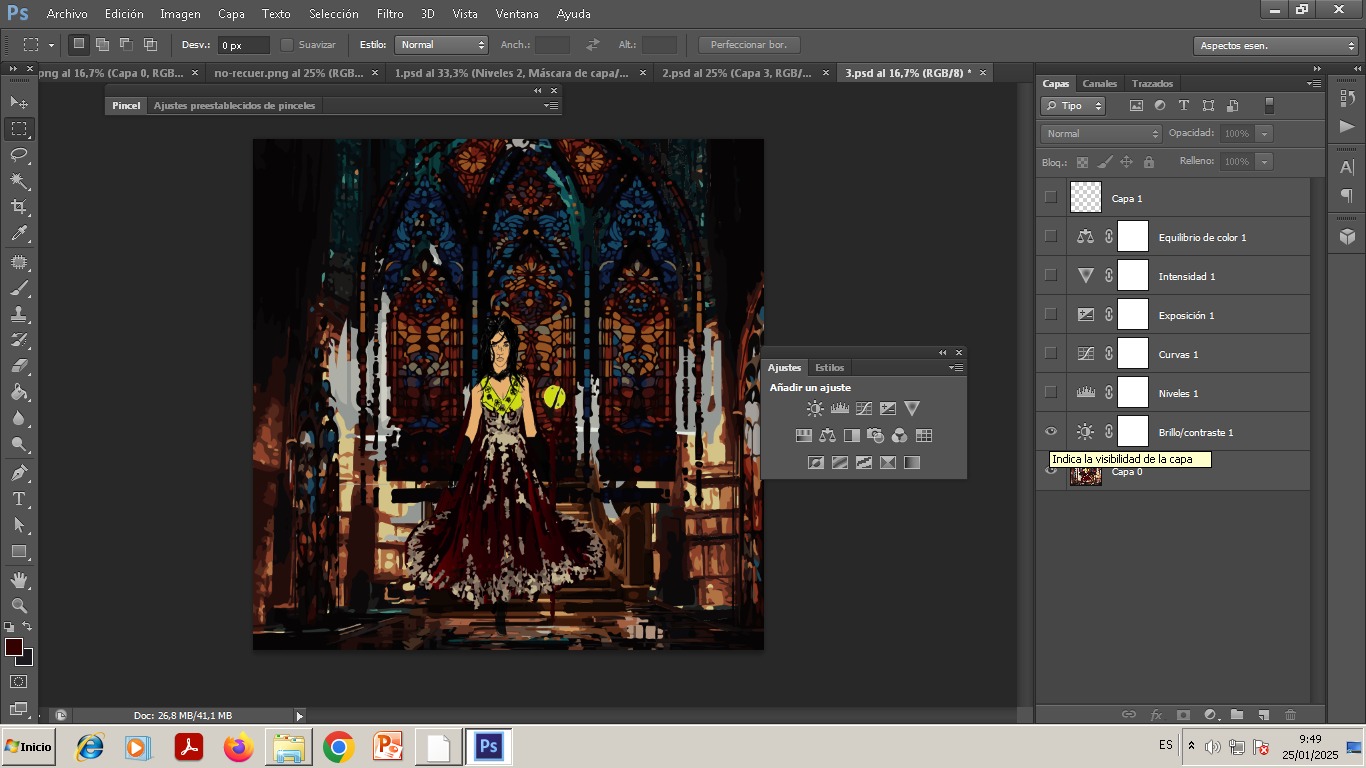Show the Niveles 1 layer

pyautogui.click(x=1050, y=392)
